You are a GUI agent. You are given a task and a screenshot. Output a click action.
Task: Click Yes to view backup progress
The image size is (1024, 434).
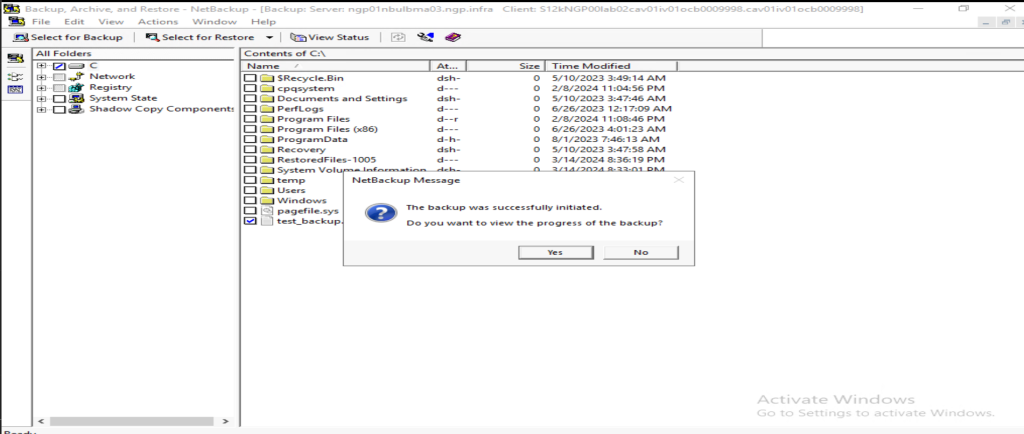tap(555, 253)
